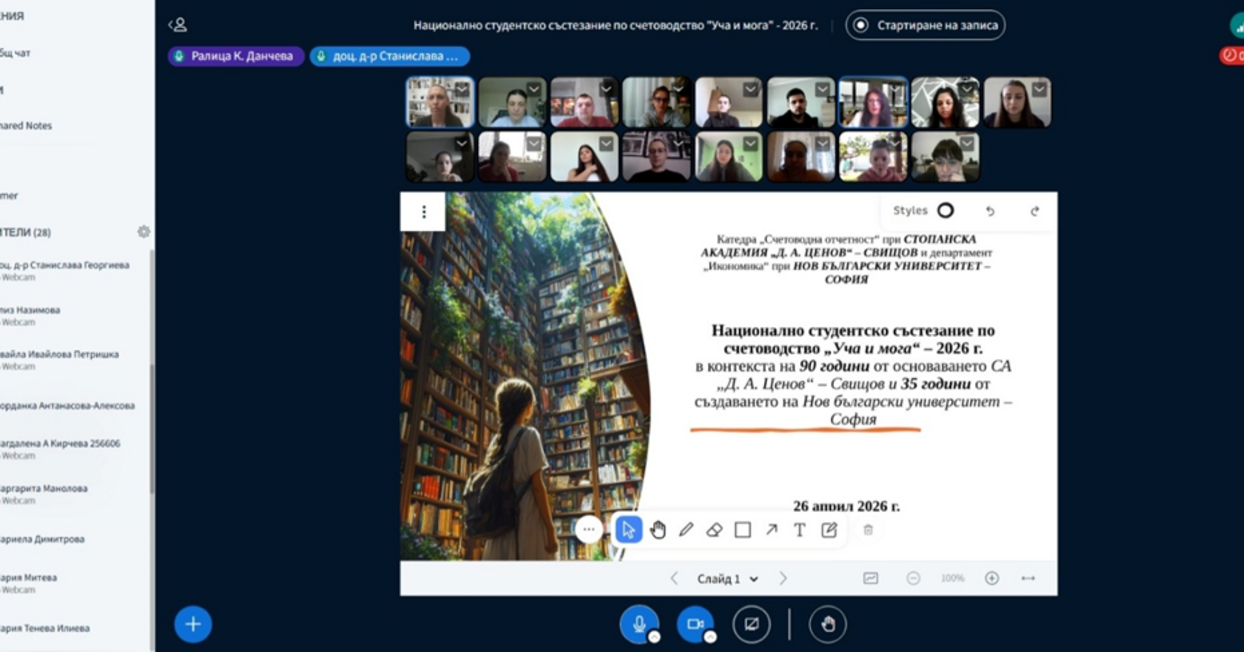This screenshot has width=1244, height=652.
Task: Open the public chat sidebar entry
Action: (x=16, y=53)
